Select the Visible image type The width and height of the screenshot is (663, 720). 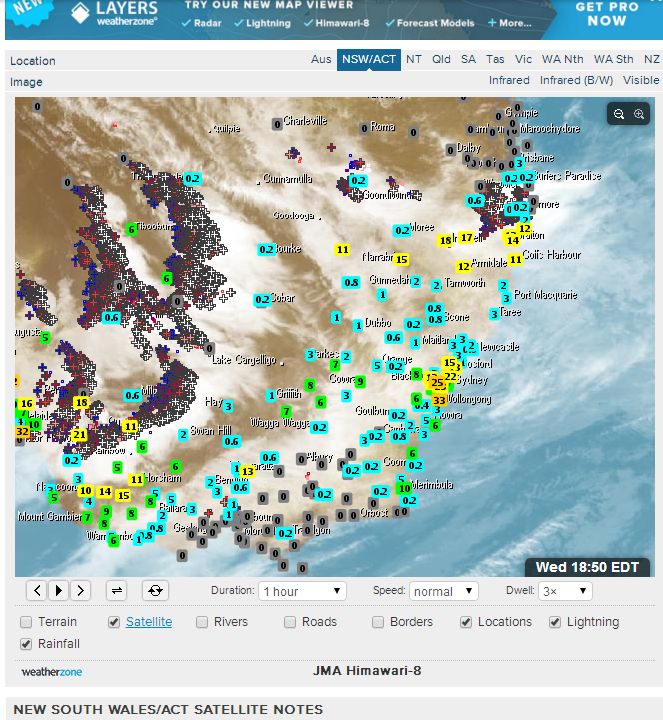point(641,80)
